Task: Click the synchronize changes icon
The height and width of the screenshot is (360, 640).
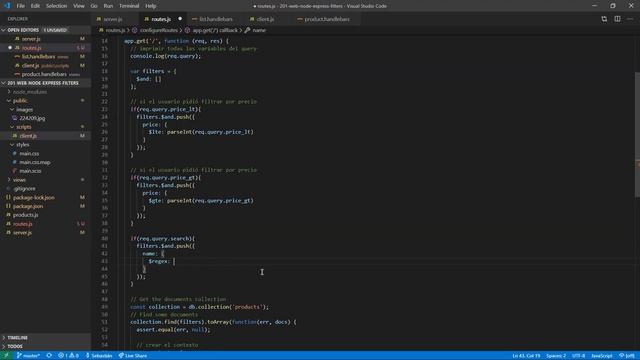Action: pyautogui.click(x=49, y=356)
